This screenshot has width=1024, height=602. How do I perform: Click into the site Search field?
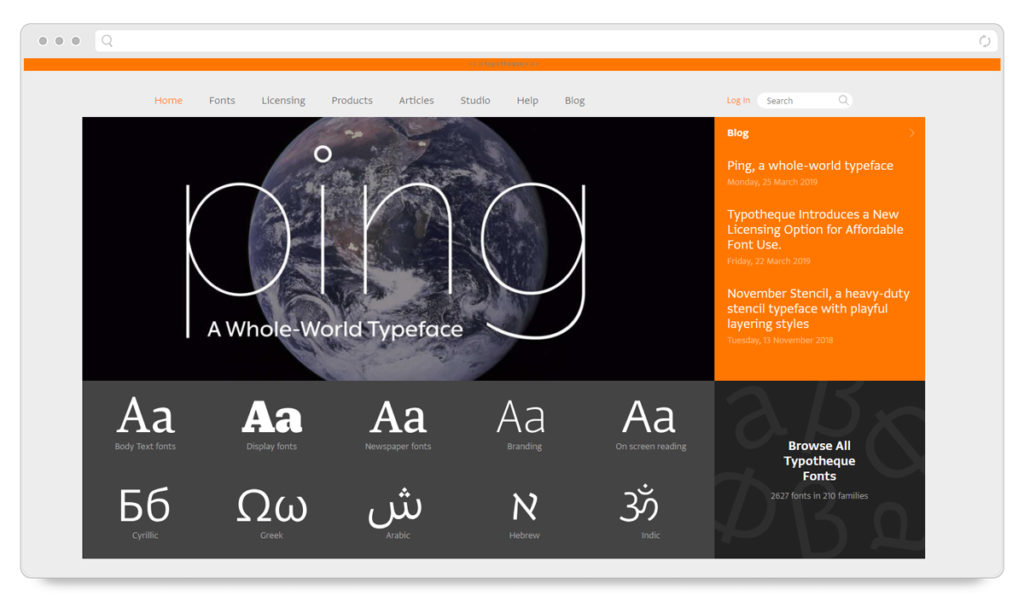pos(805,100)
